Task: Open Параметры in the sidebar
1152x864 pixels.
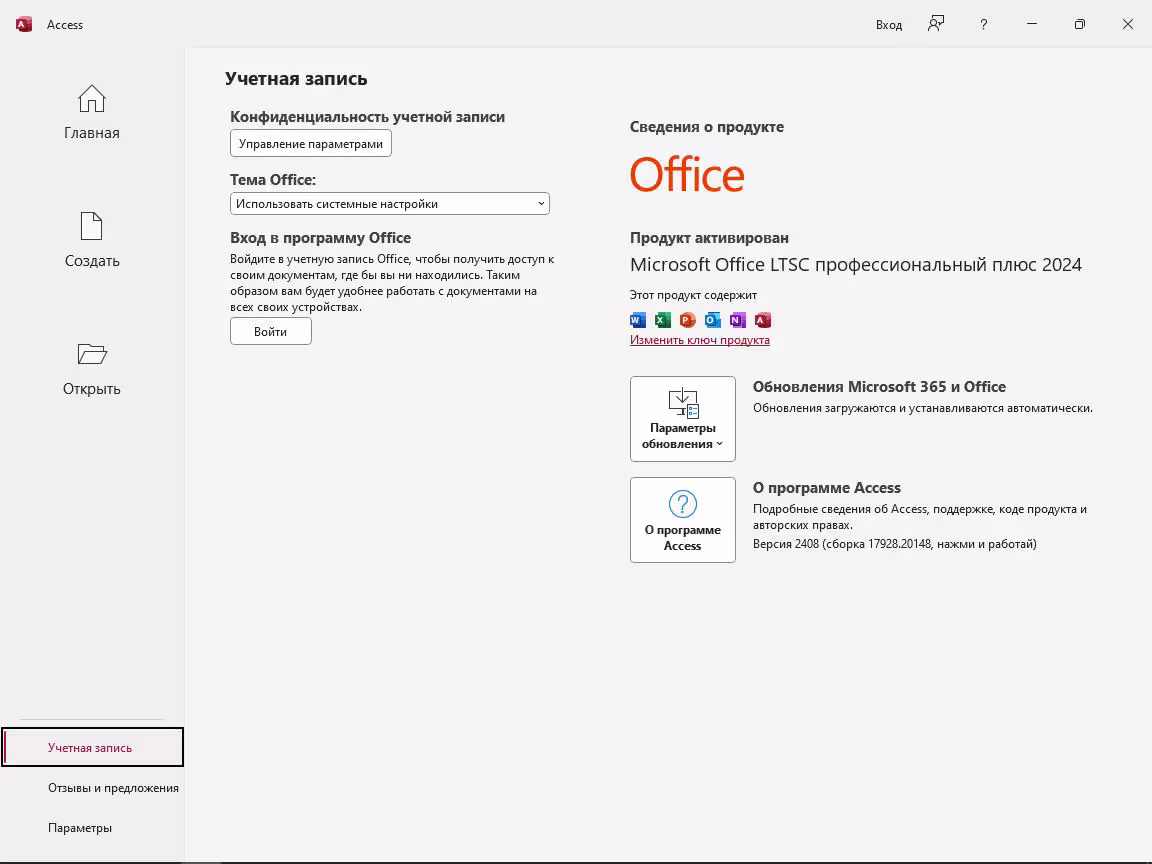Action: click(80, 828)
